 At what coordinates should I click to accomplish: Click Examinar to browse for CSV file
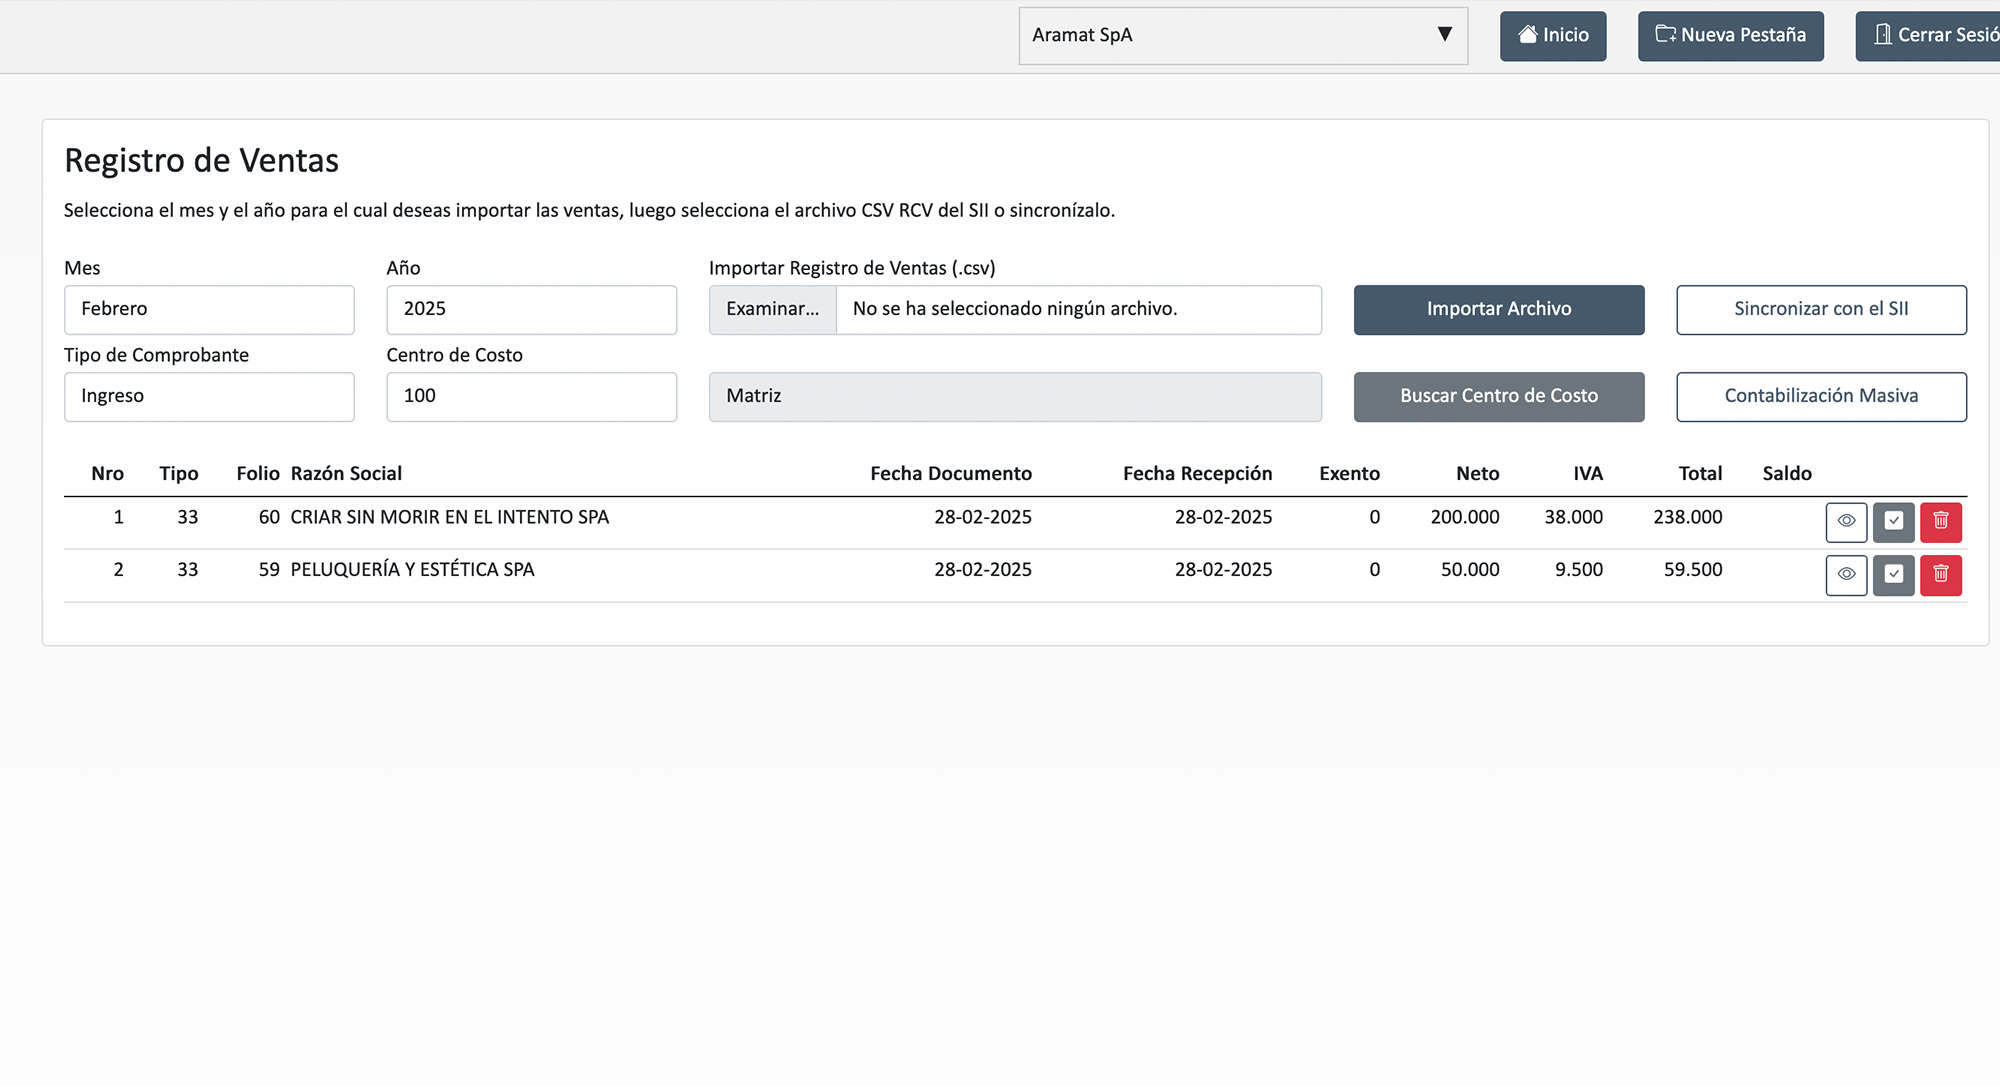772,310
